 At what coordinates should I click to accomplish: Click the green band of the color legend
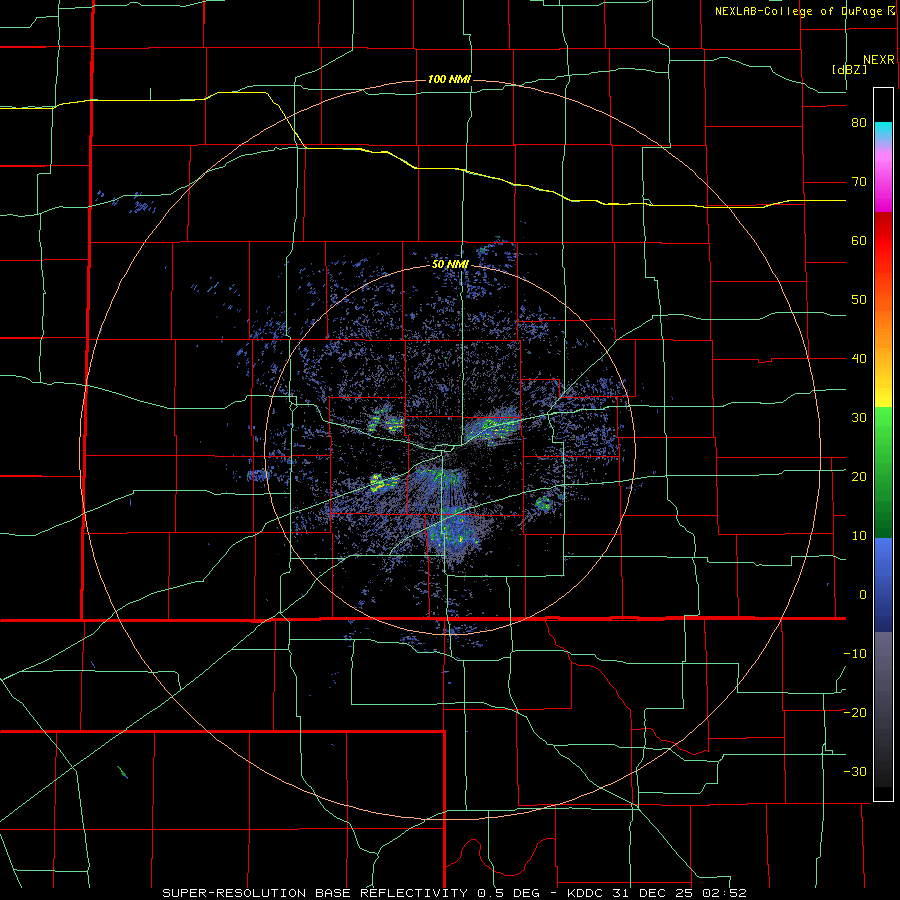(x=883, y=472)
